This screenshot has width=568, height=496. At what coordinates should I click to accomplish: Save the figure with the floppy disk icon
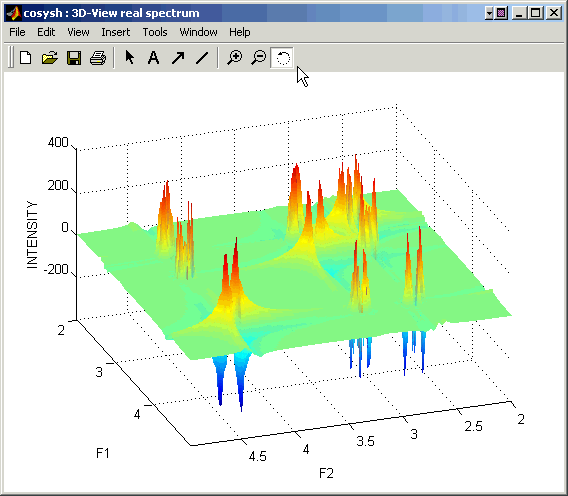click(74, 58)
